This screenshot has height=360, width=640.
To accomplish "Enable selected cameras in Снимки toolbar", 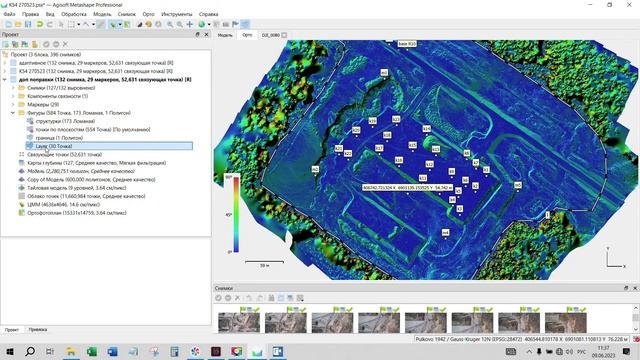I will click(x=218, y=298).
